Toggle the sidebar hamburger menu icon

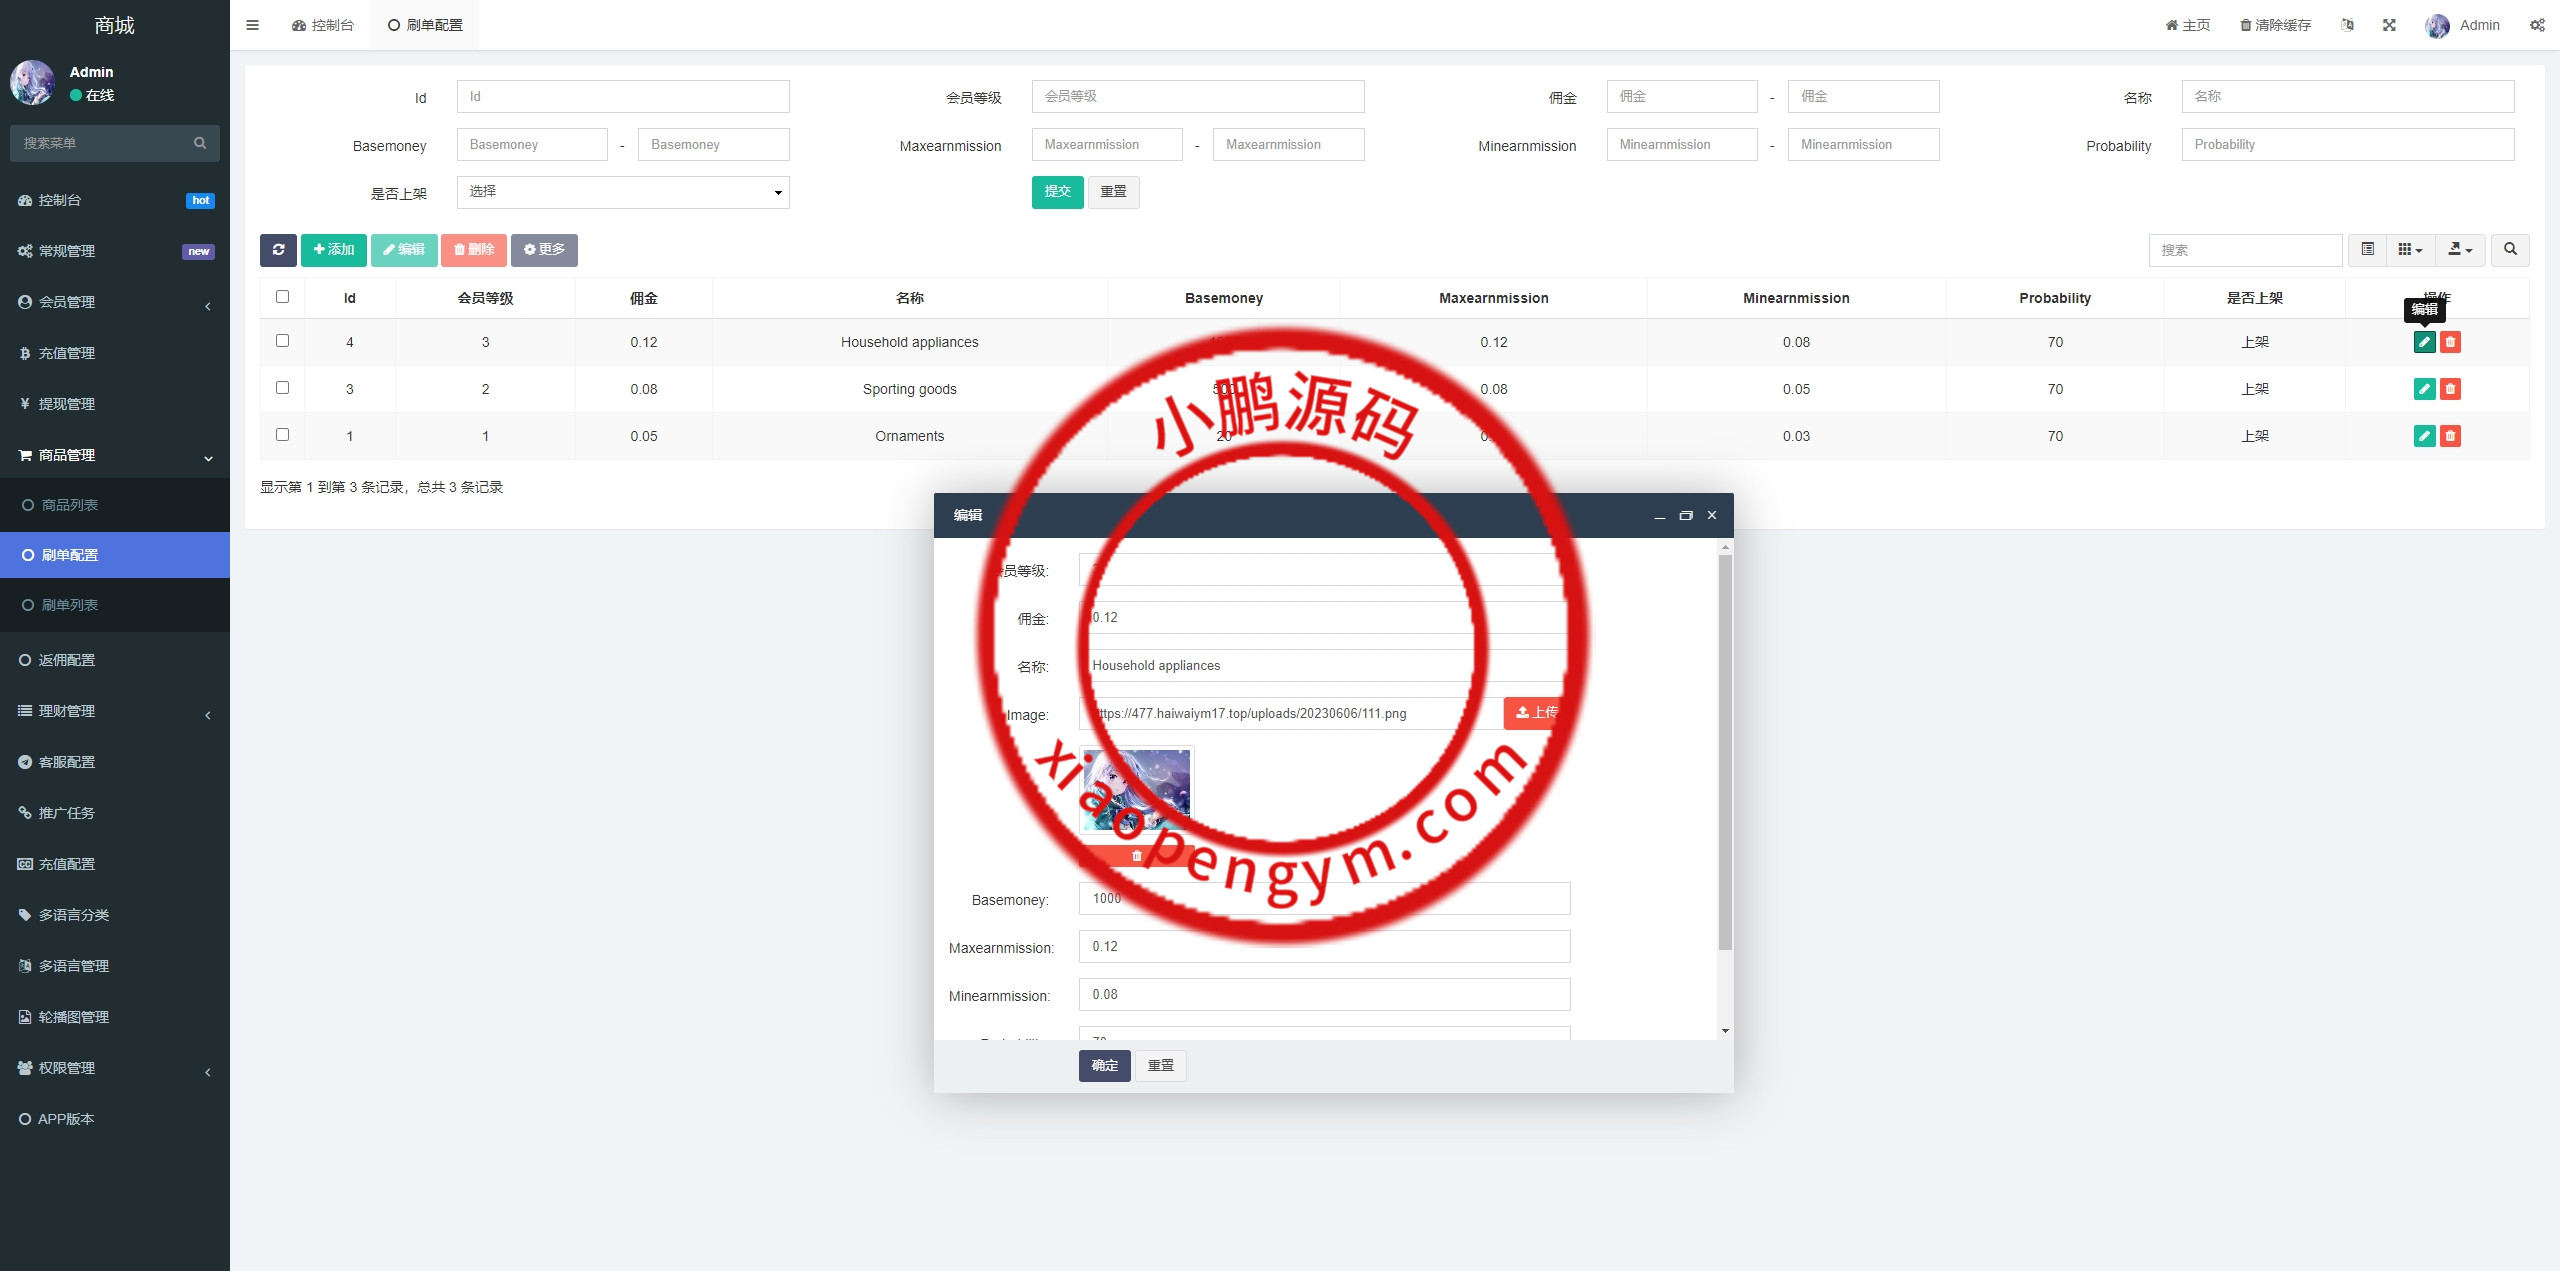[252, 25]
